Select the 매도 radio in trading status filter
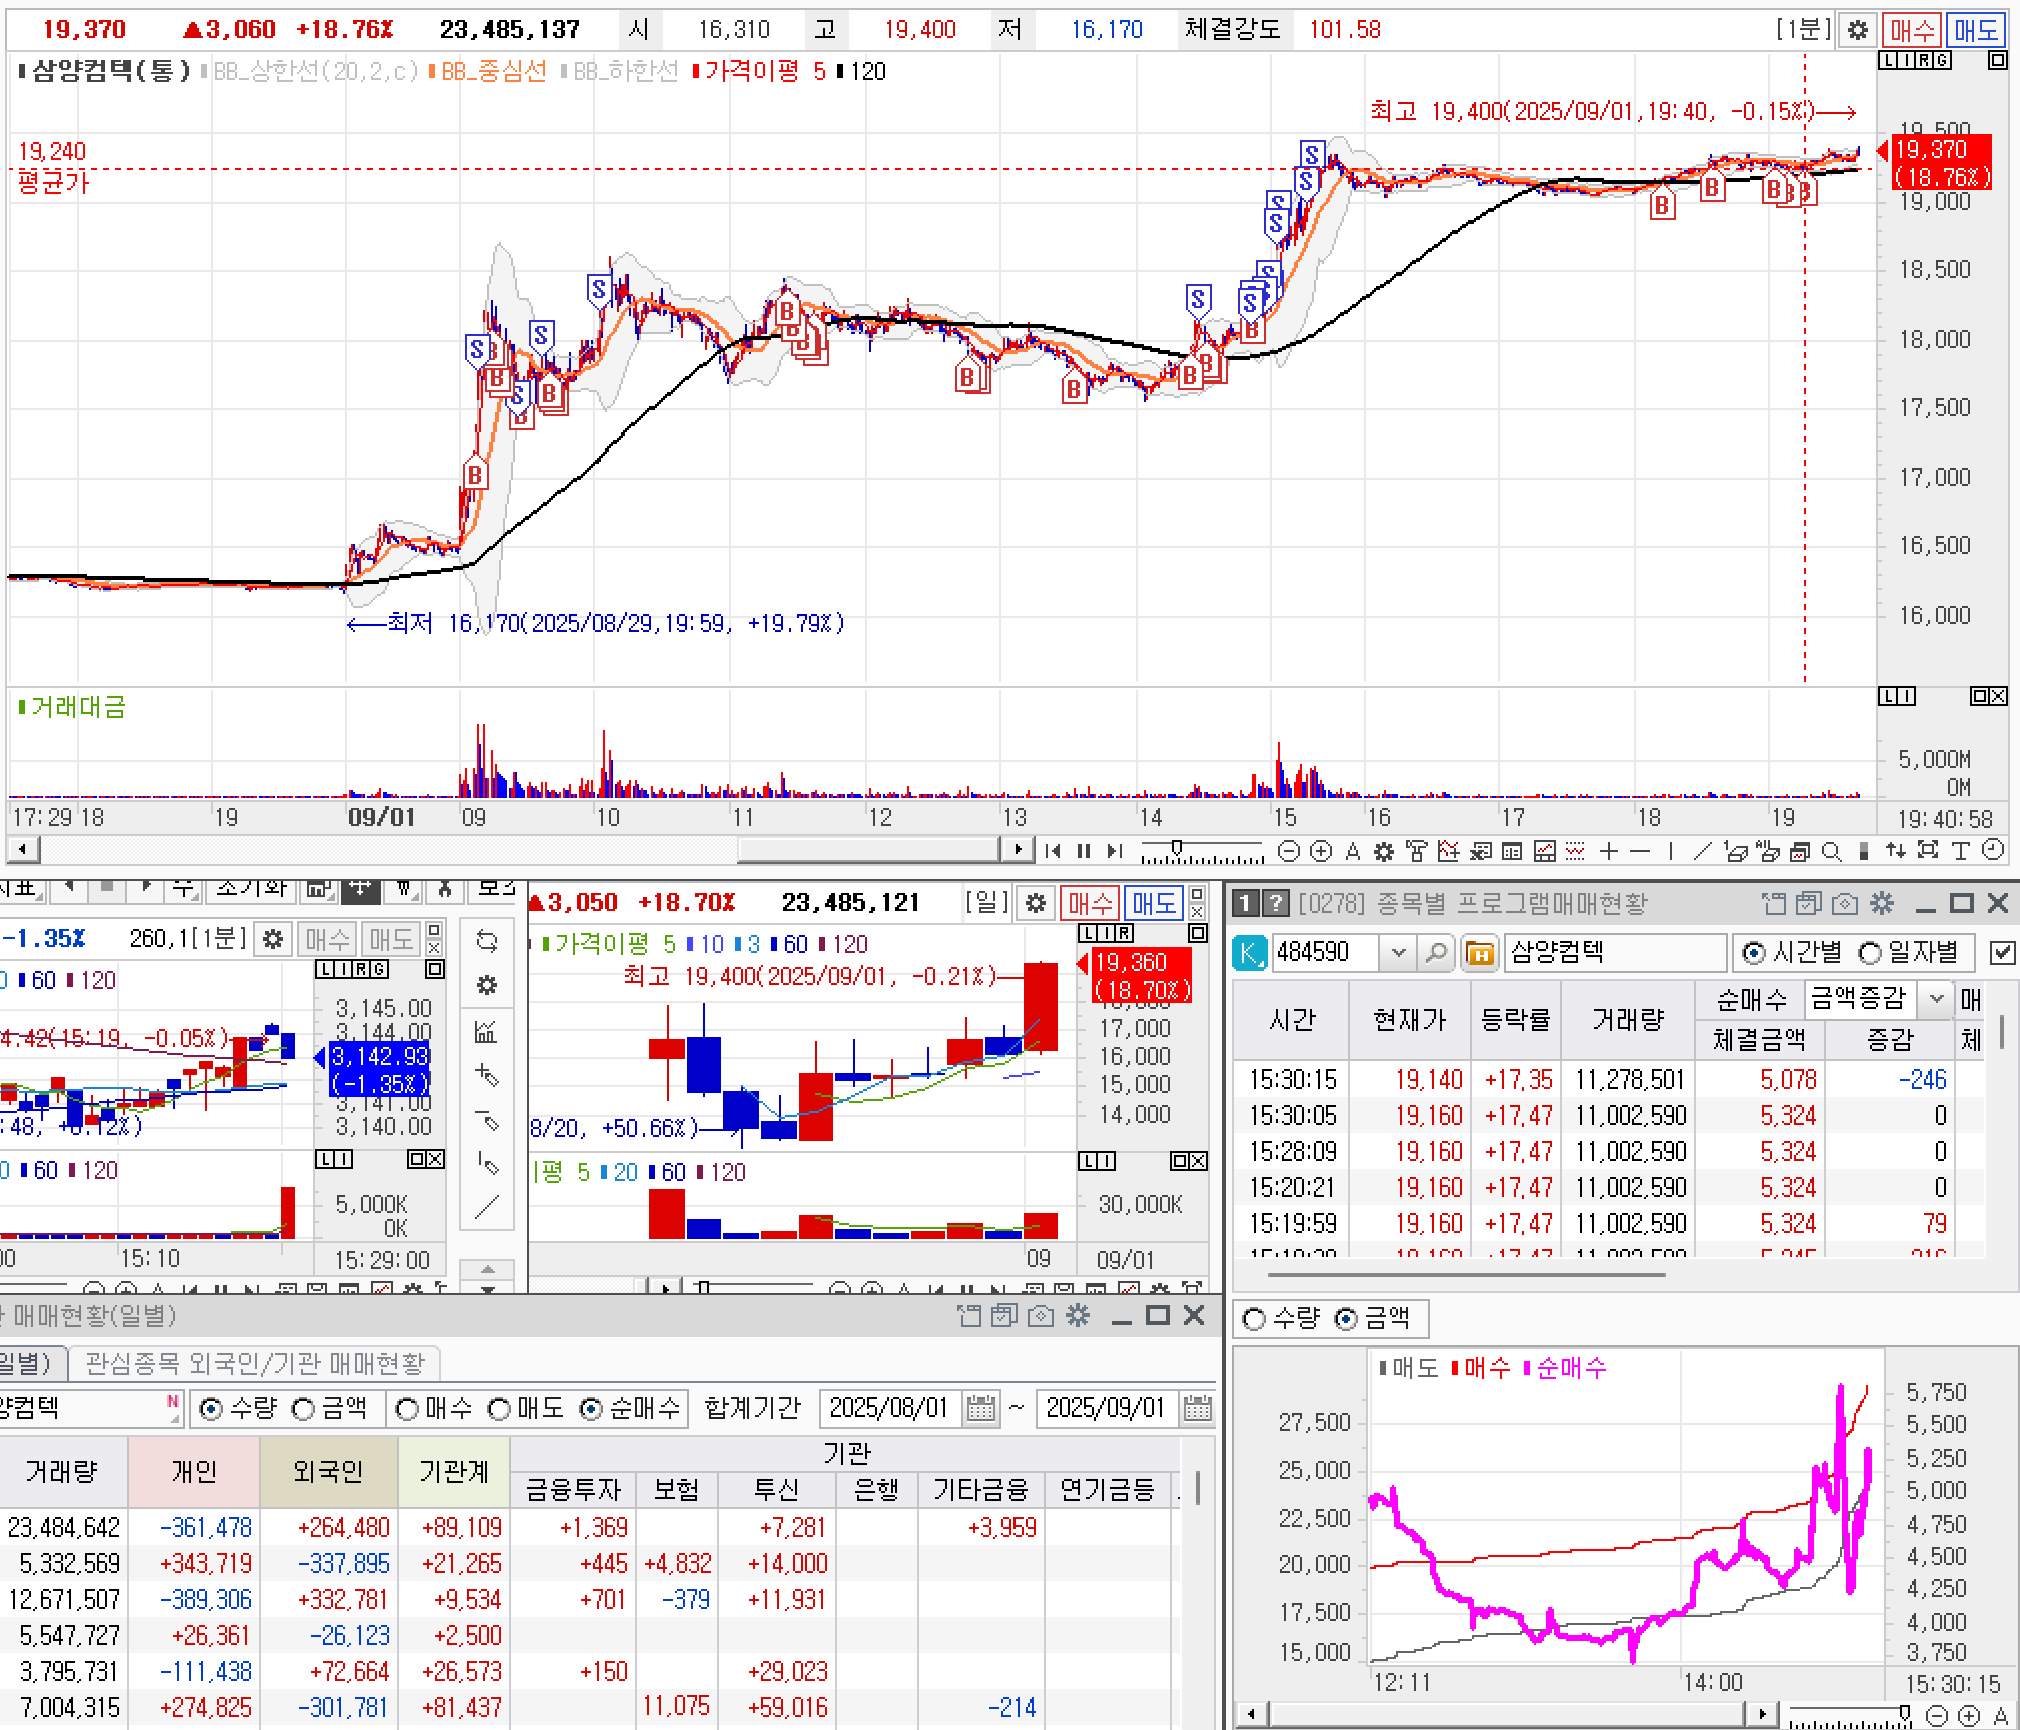The image size is (2020, 1730). pyautogui.click(x=499, y=1409)
